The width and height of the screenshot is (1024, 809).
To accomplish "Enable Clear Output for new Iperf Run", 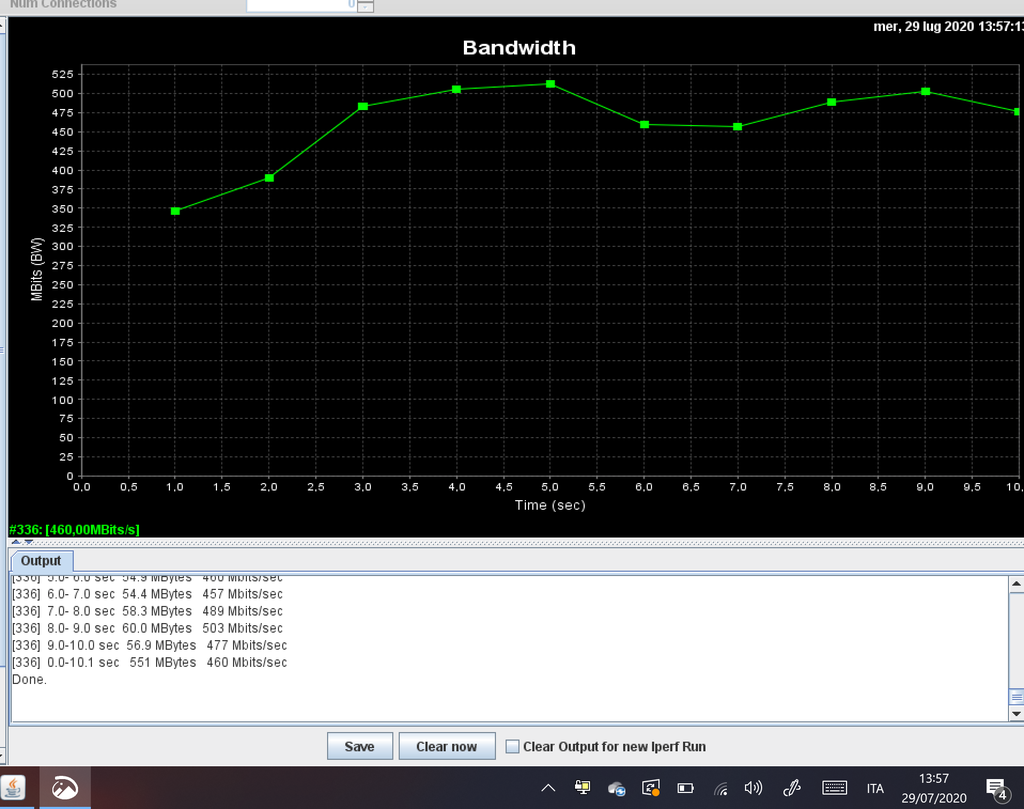I will (x=513, y=746).
